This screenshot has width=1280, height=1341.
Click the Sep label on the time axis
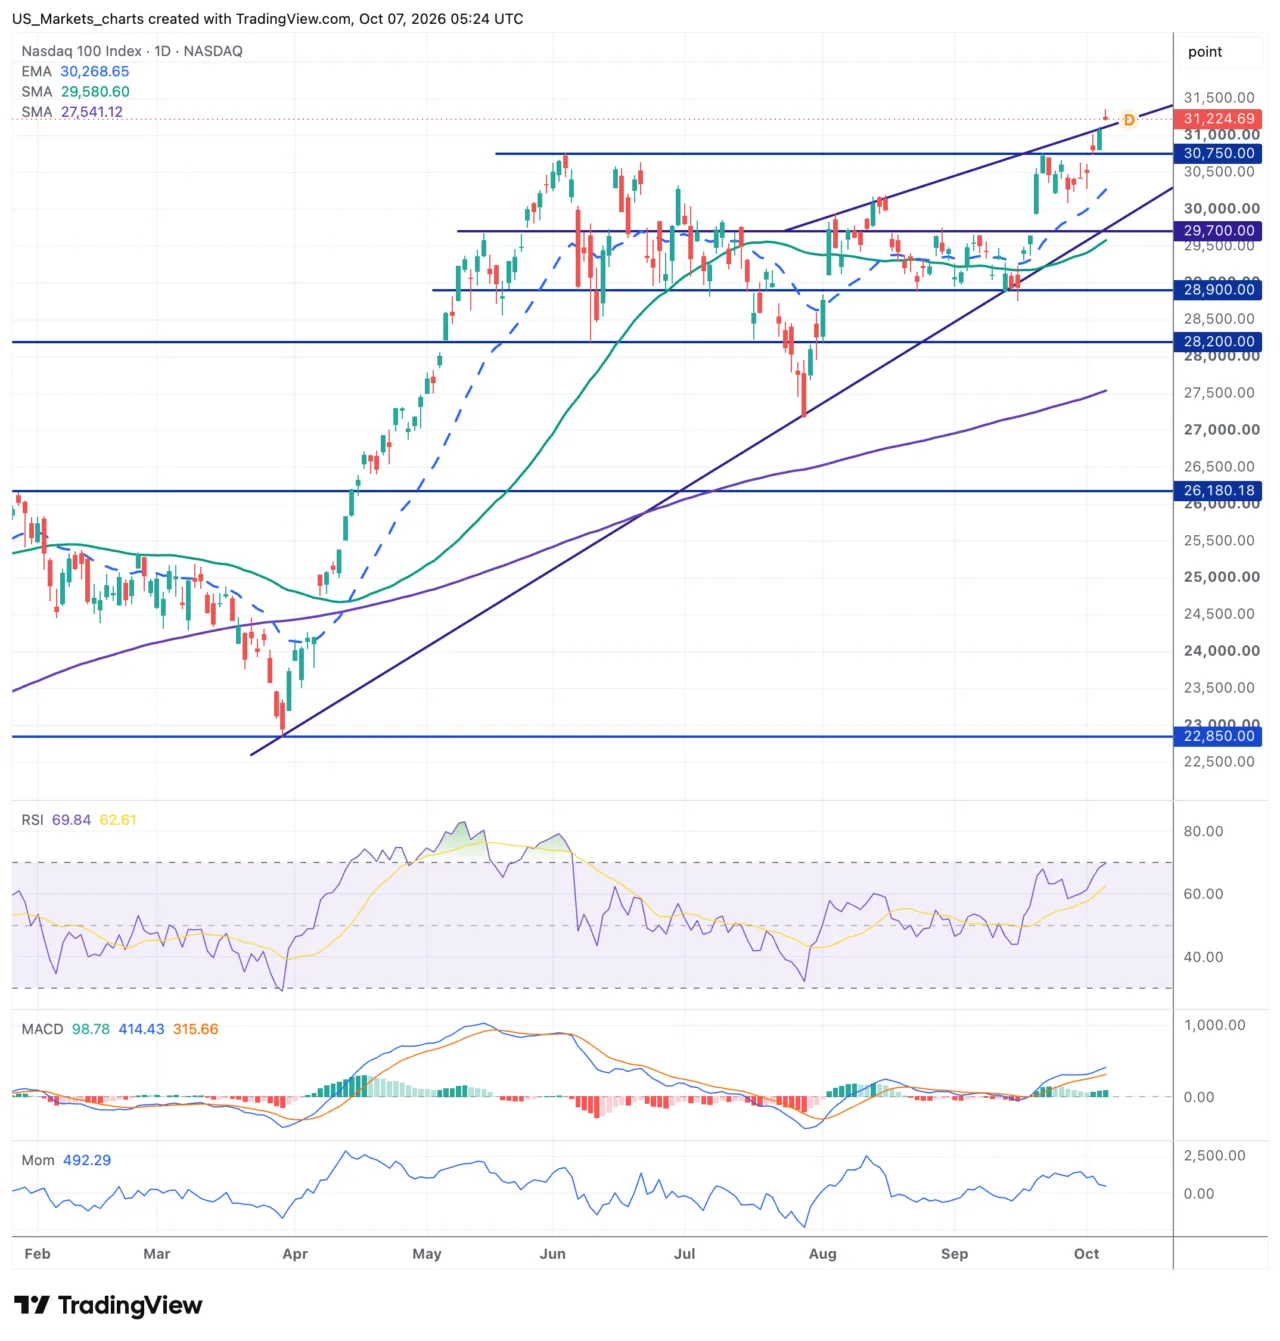tap(955, 1253)
